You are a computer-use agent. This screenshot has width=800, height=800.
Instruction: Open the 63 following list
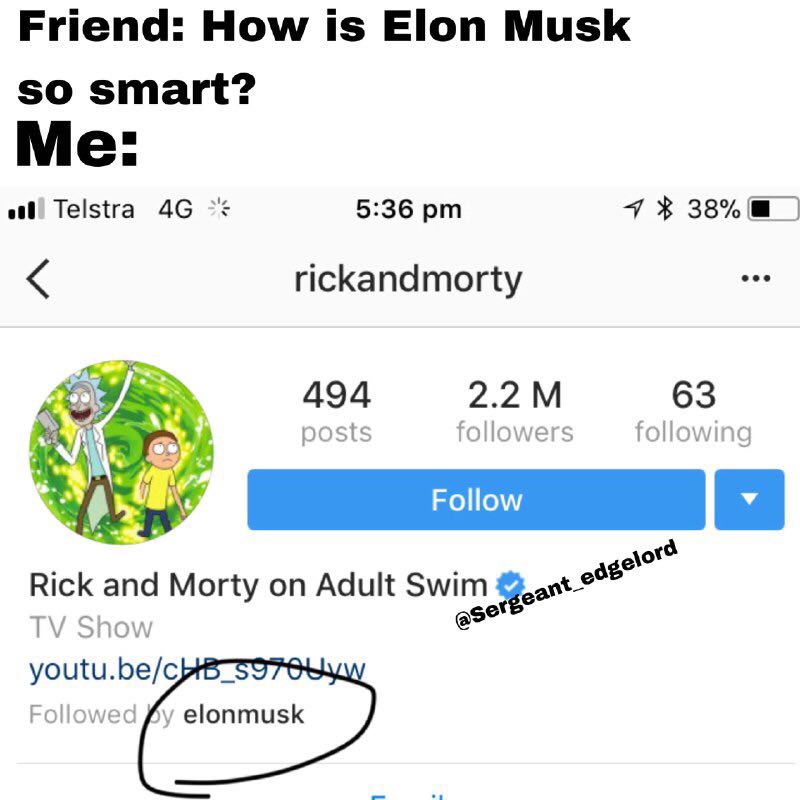coord(693,412)
